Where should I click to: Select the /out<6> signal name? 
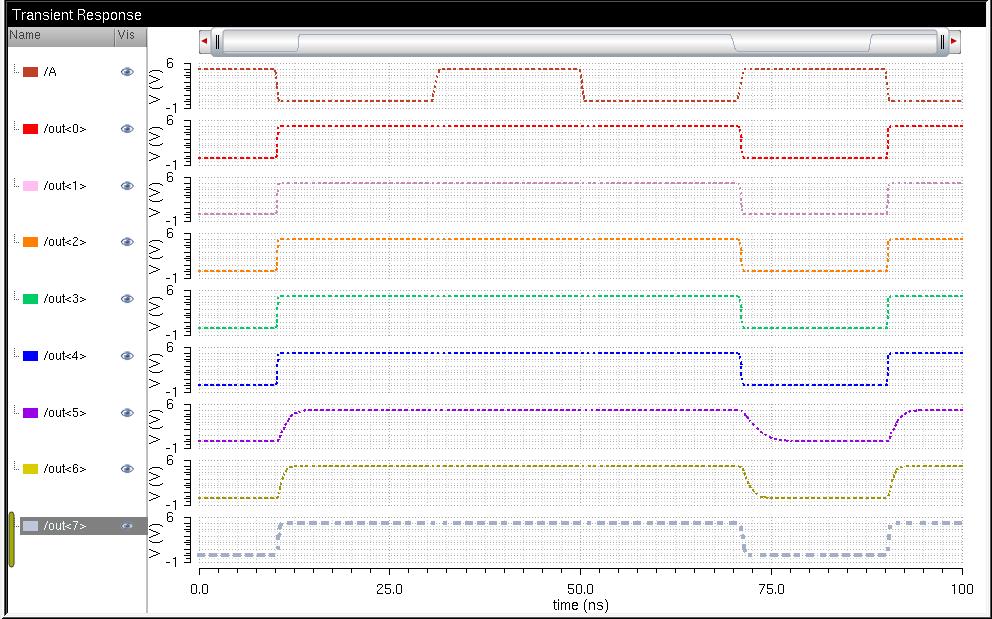pos(65,469)
